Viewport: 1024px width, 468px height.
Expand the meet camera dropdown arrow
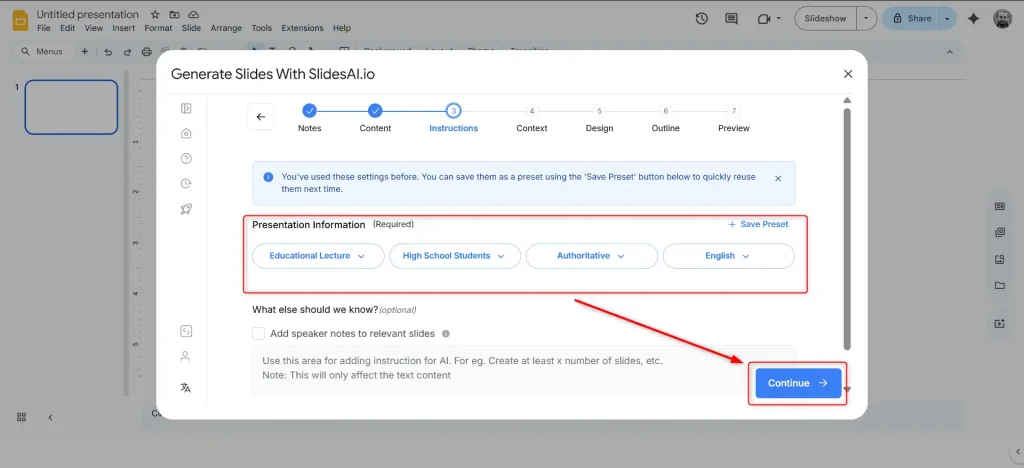click(x=778, y=19)
